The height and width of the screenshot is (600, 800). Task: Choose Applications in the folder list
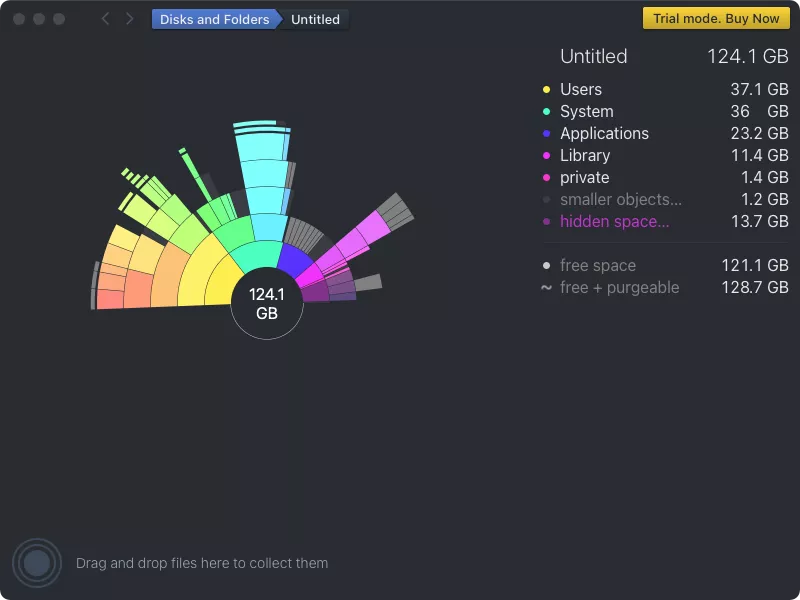tap(604, 134)
